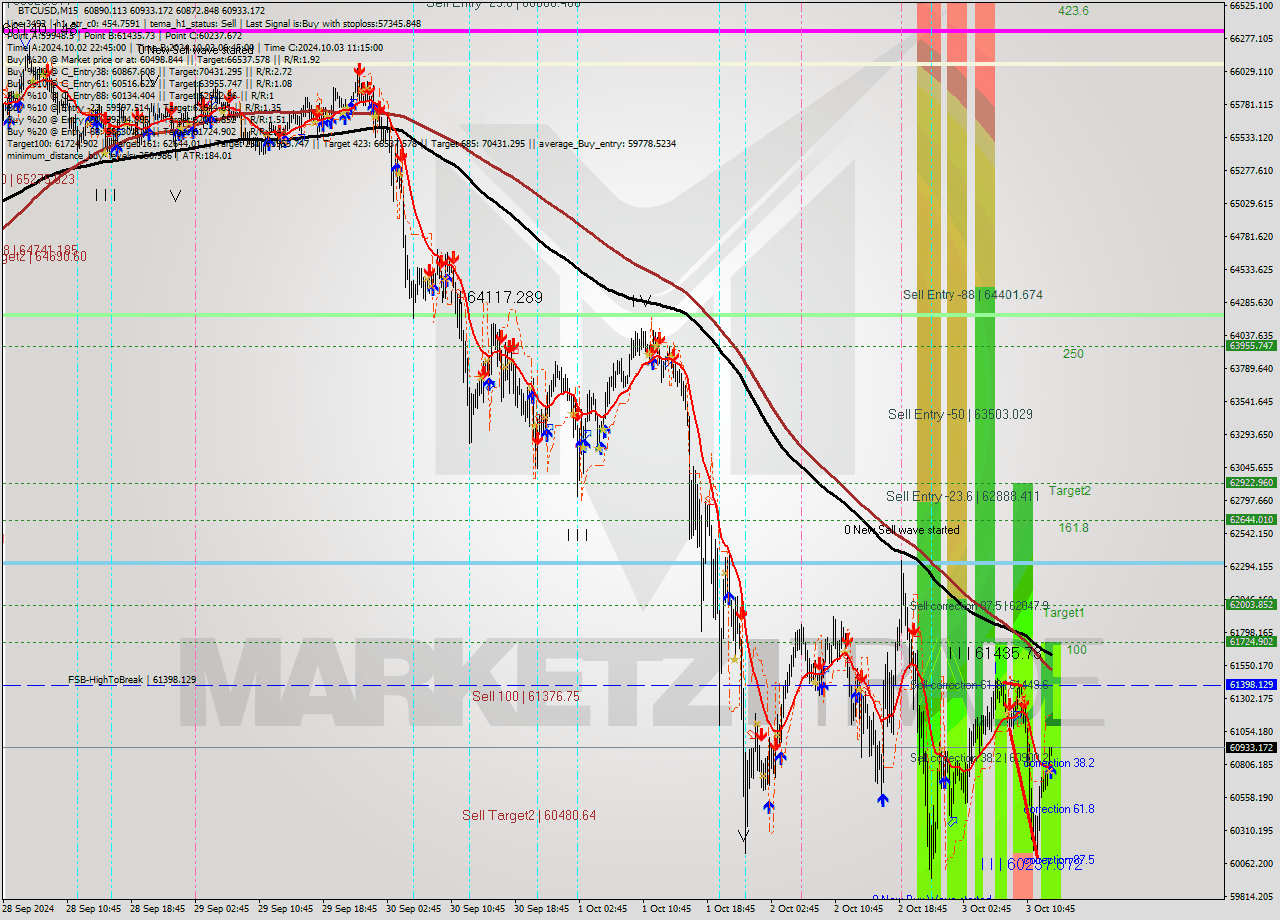The width and height of the screenshot is (1280, 920).
Task: Click the 66525.000 price axis label
Action: coord(1251,6)
